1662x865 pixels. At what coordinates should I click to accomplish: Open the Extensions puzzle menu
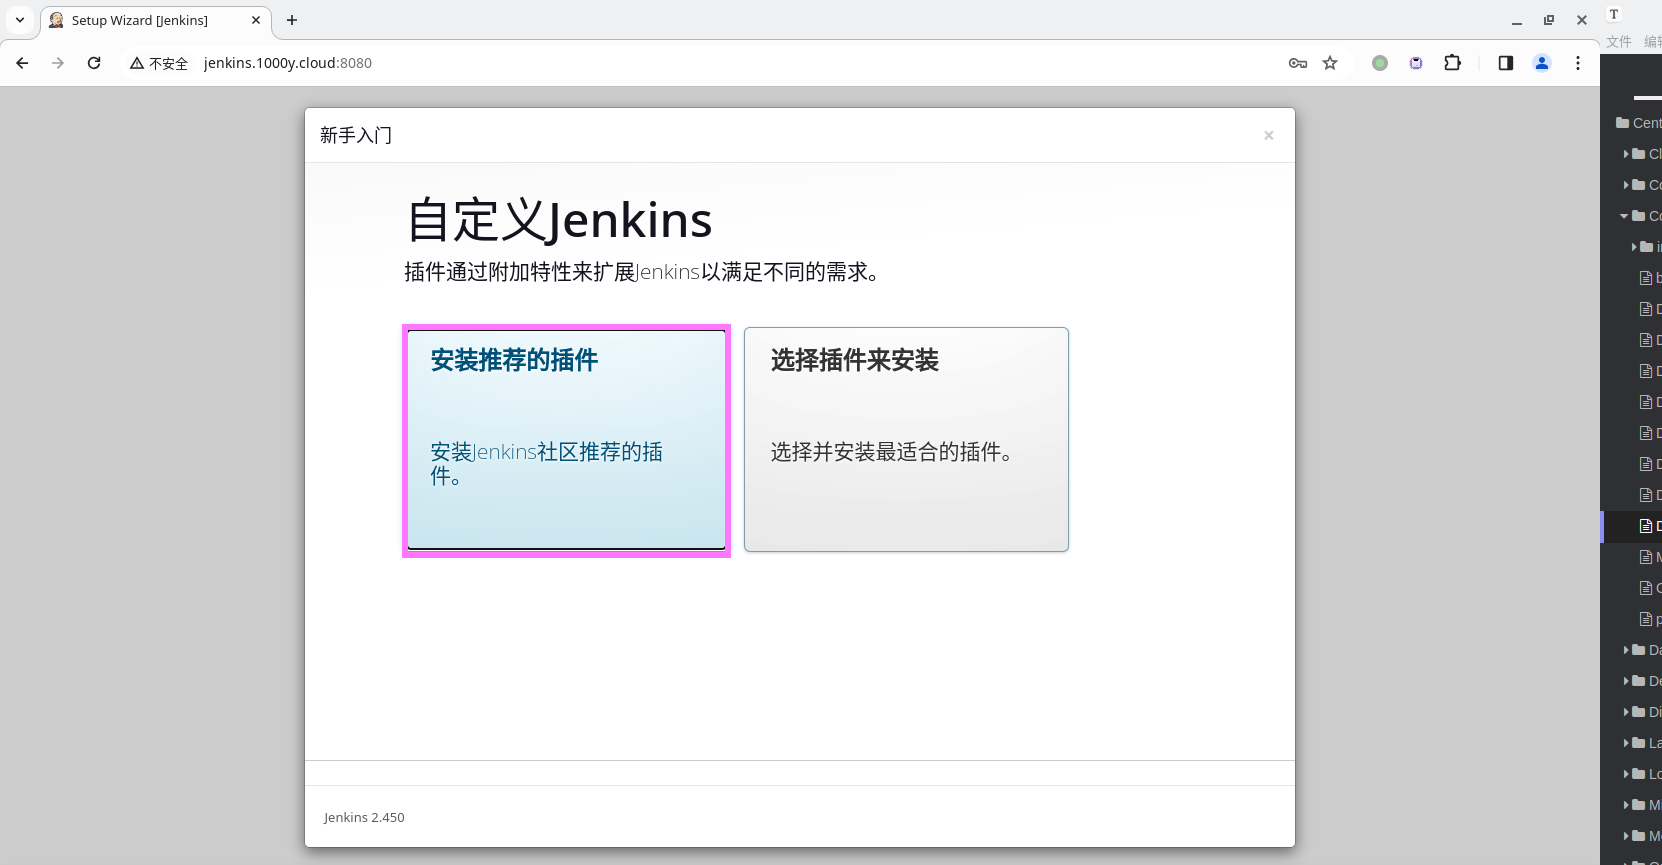coord(1453,63)
